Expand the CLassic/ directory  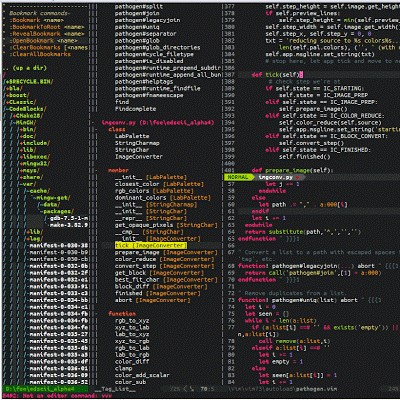tap(21, 102)
